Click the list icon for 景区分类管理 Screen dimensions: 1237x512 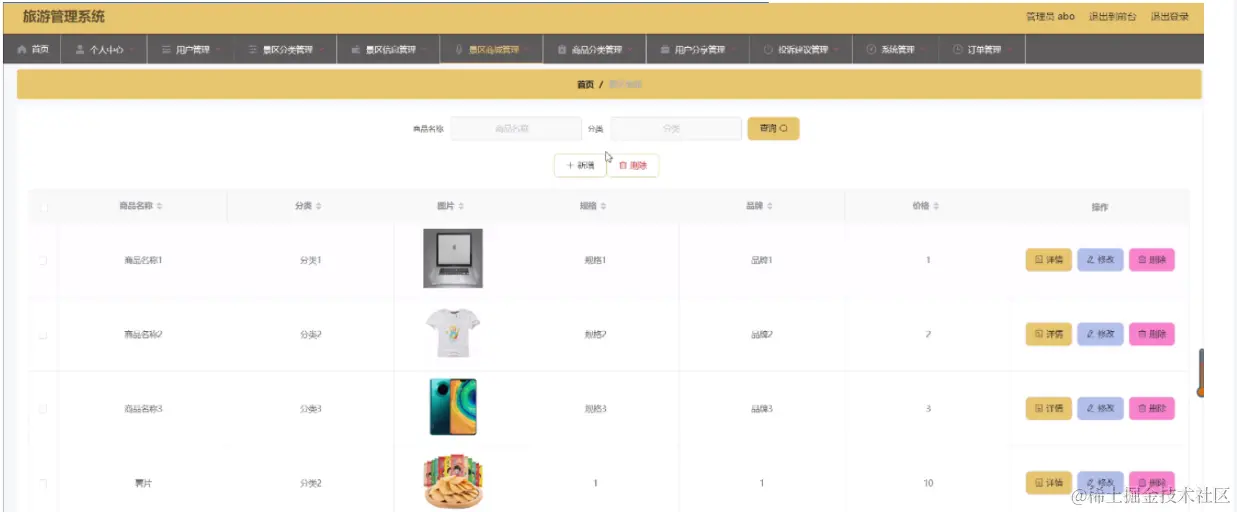click(x=253, y=49)
